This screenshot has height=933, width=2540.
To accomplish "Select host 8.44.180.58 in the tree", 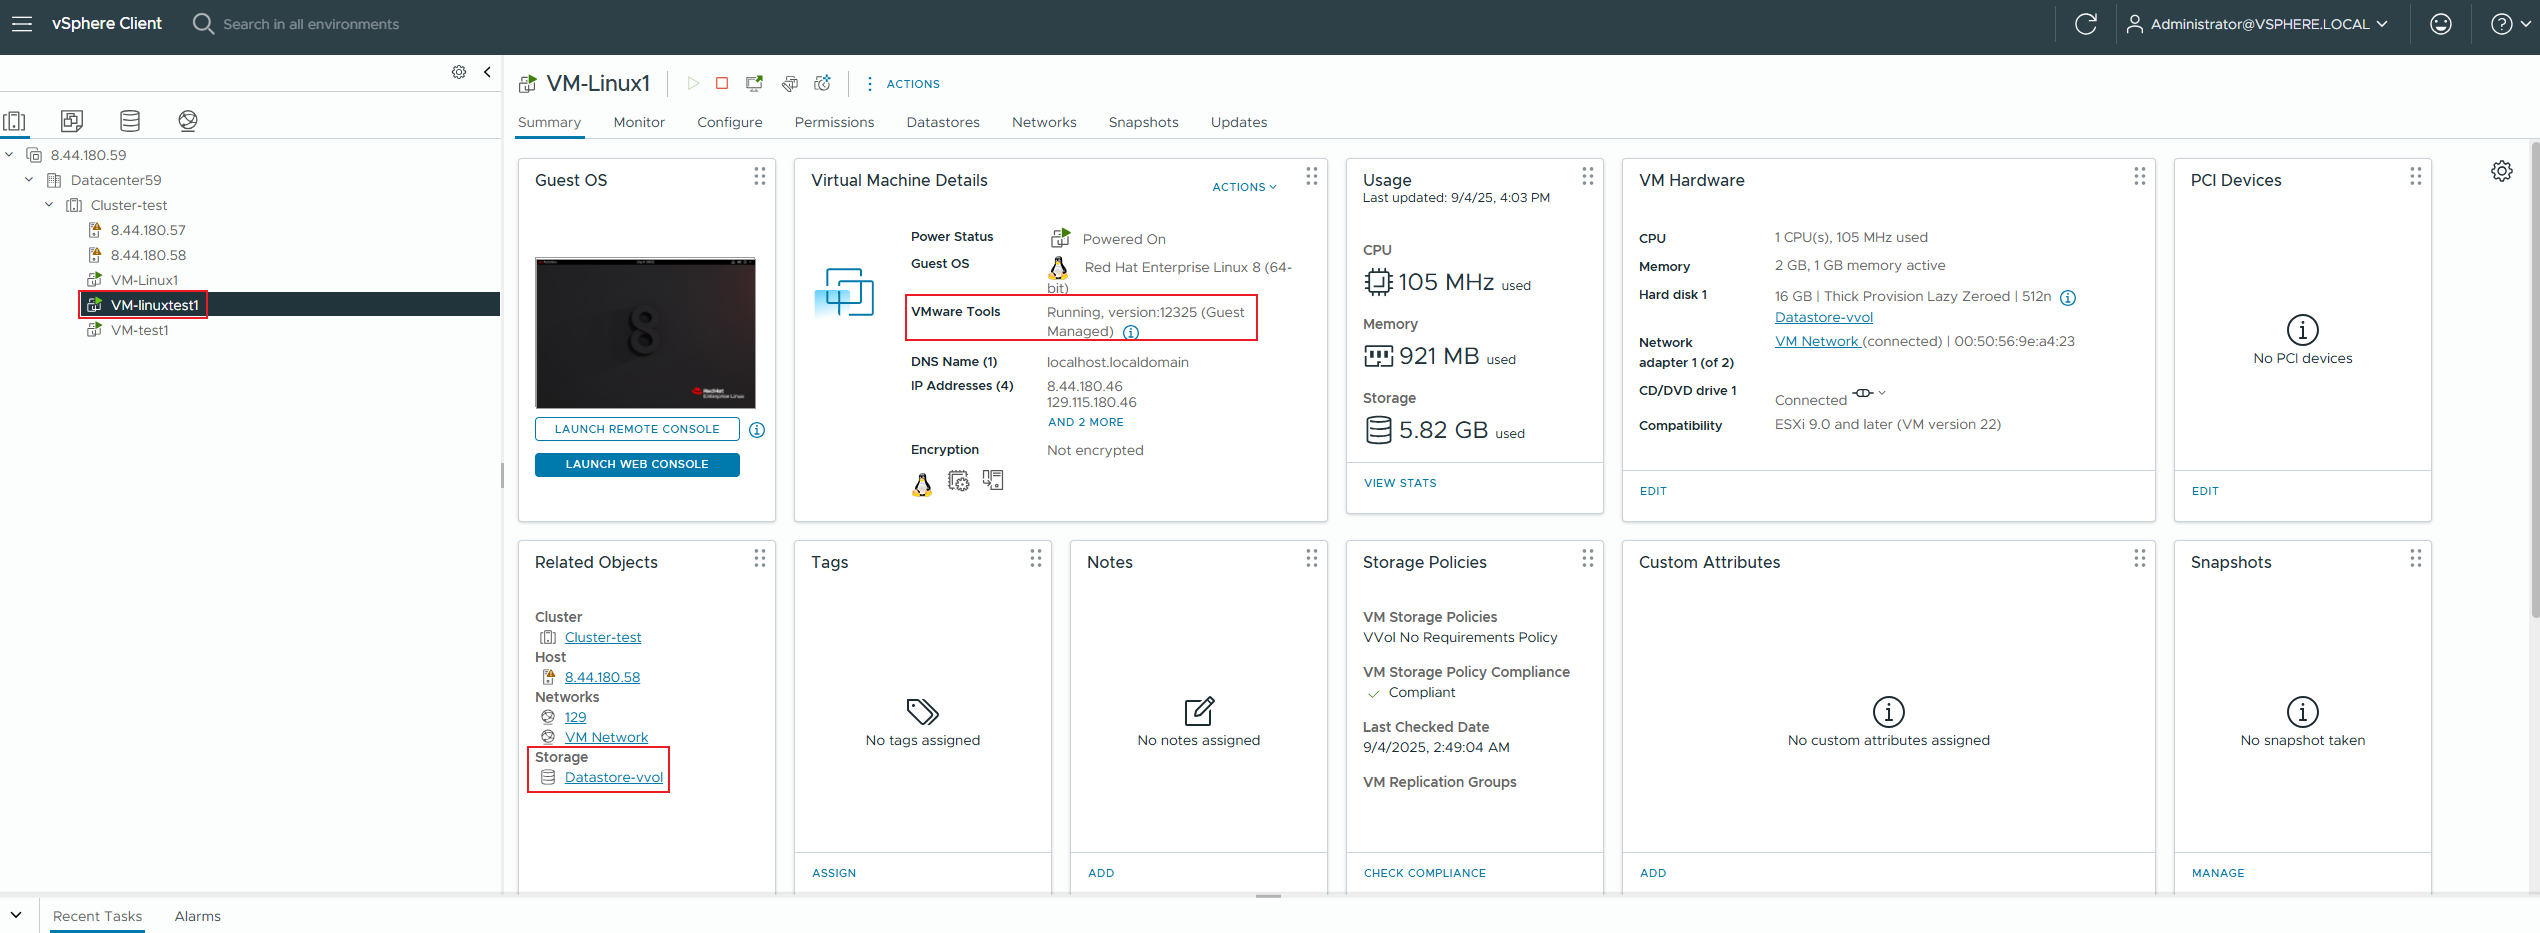I will tap(148, 255).
